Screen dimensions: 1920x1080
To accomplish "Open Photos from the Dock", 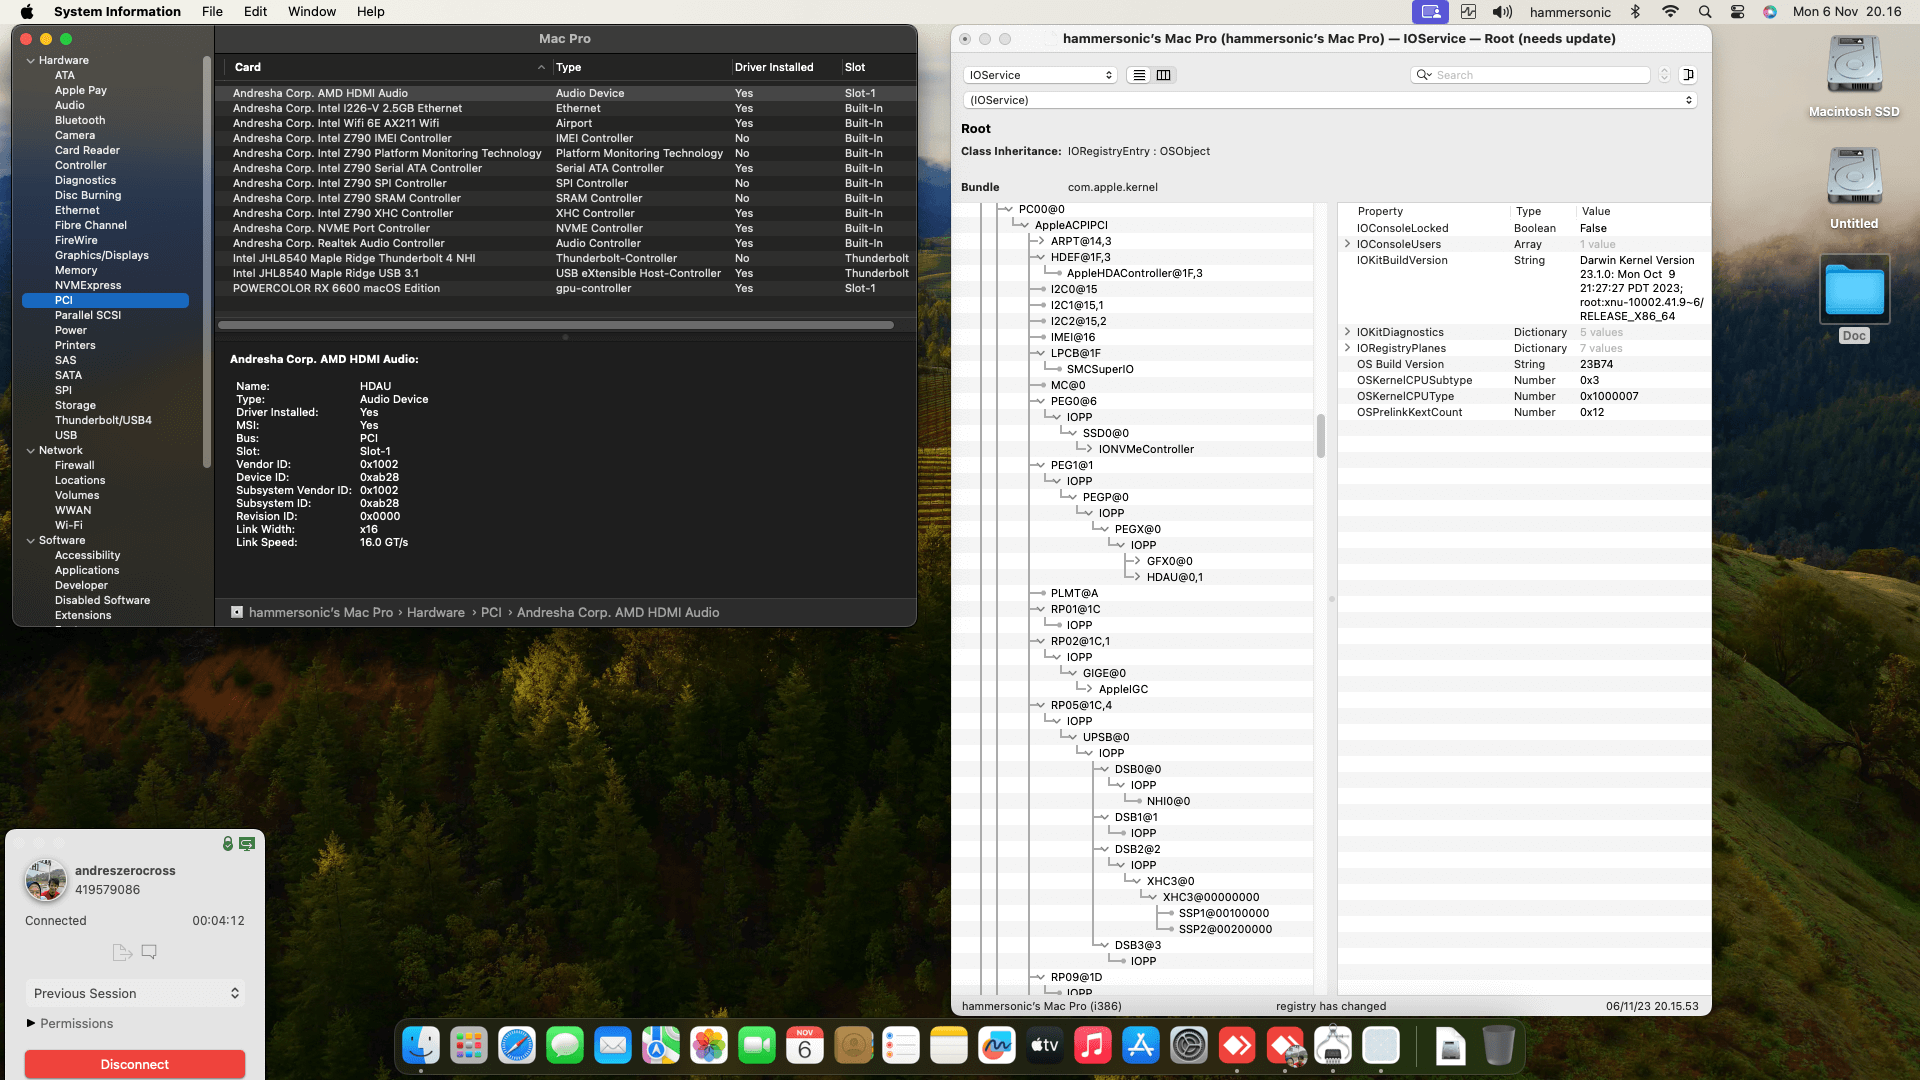I will (x=709, y=1046).
